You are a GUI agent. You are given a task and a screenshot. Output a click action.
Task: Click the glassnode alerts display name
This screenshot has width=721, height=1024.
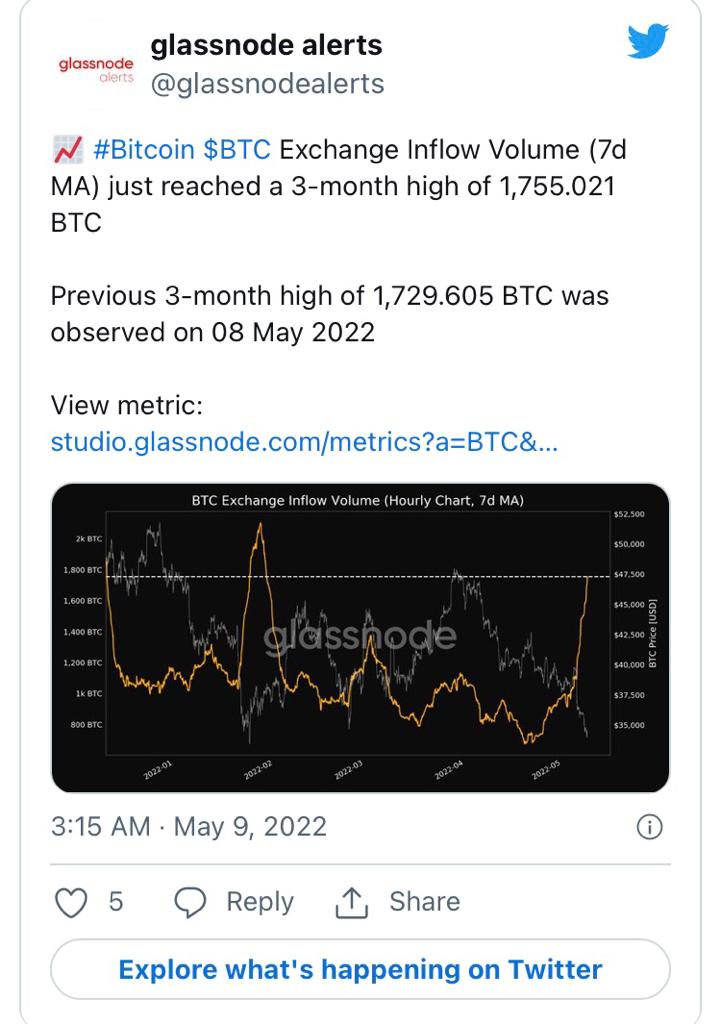point(266,45)
